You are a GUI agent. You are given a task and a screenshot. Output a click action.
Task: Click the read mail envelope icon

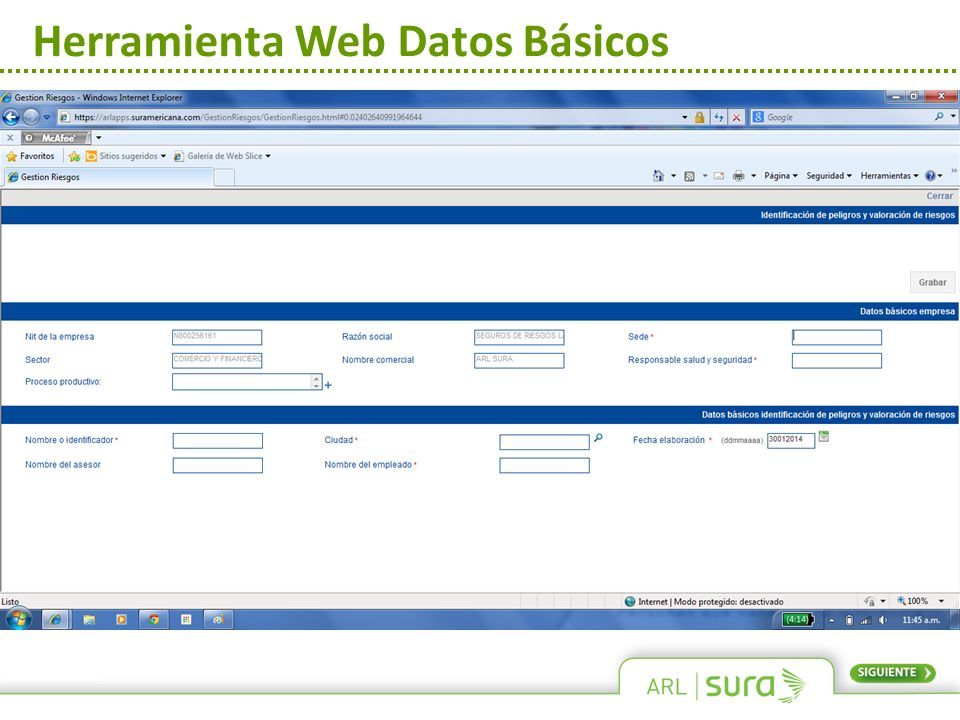pos(719,176)
